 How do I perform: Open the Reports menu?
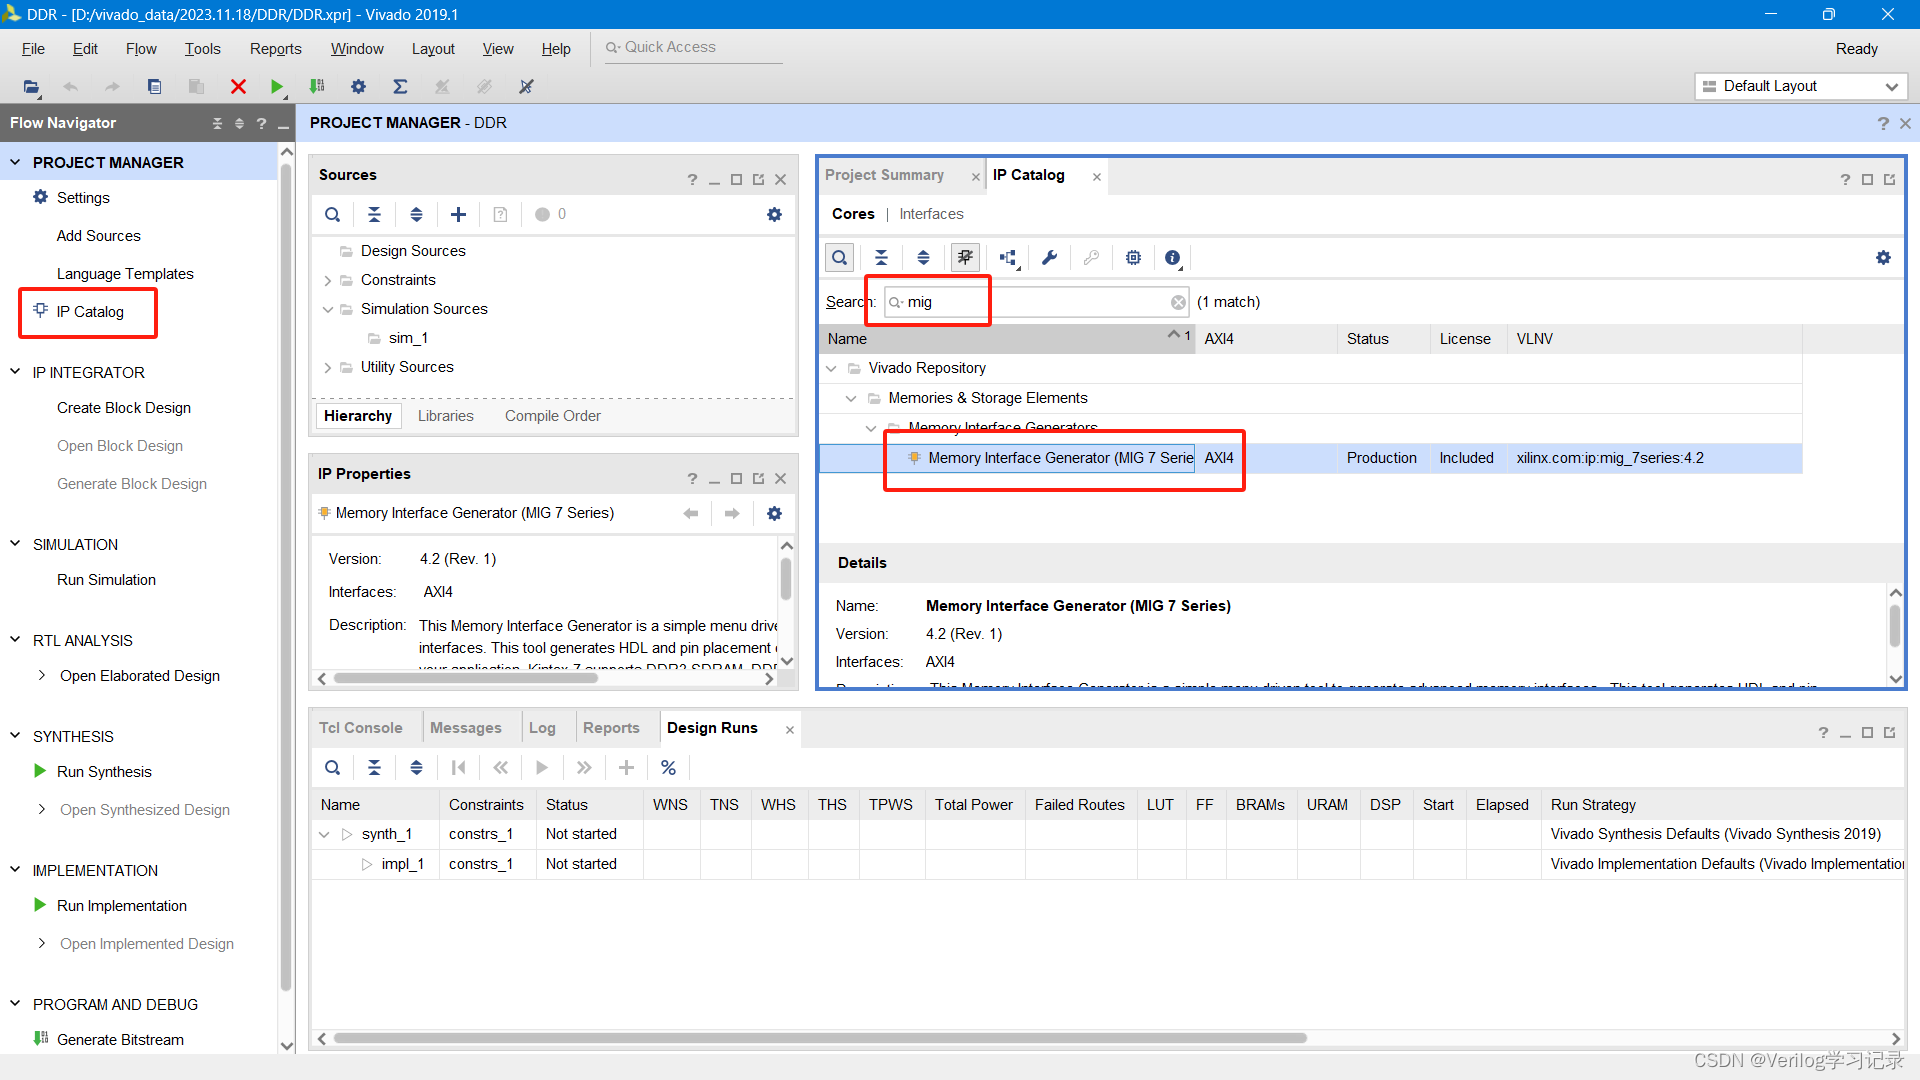point(275,49)
